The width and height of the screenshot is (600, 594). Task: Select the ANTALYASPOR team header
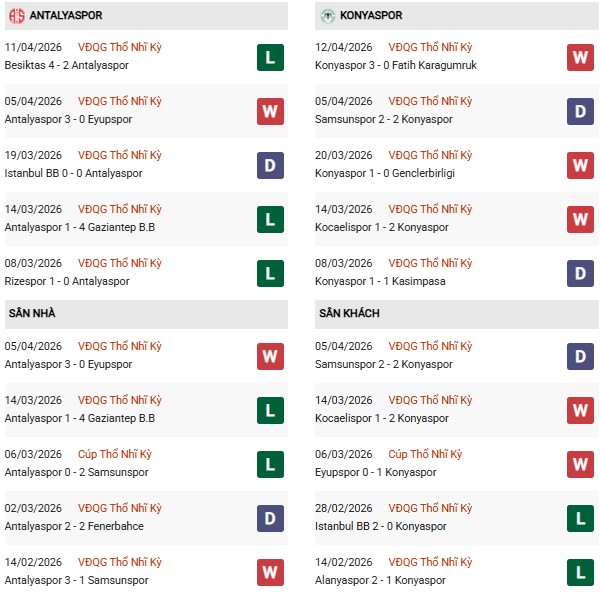tap(66, 16)
